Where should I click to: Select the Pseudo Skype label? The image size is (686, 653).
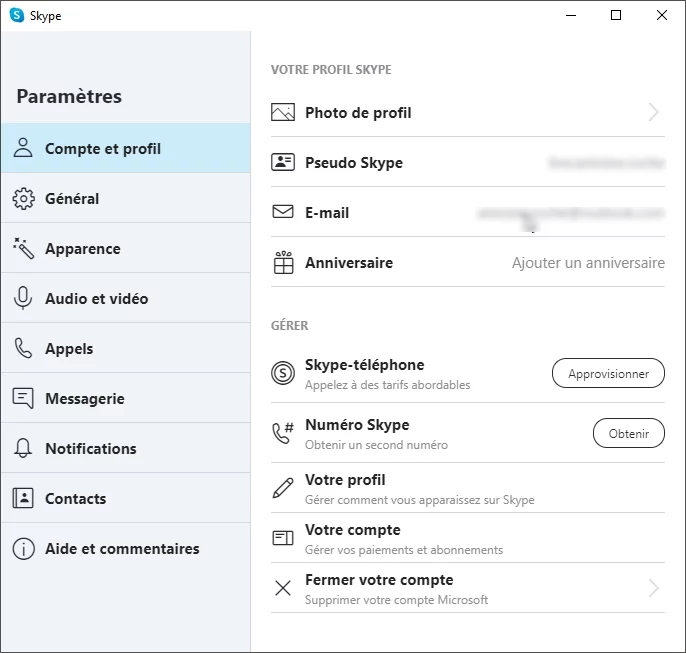click(x=354, y=163)
